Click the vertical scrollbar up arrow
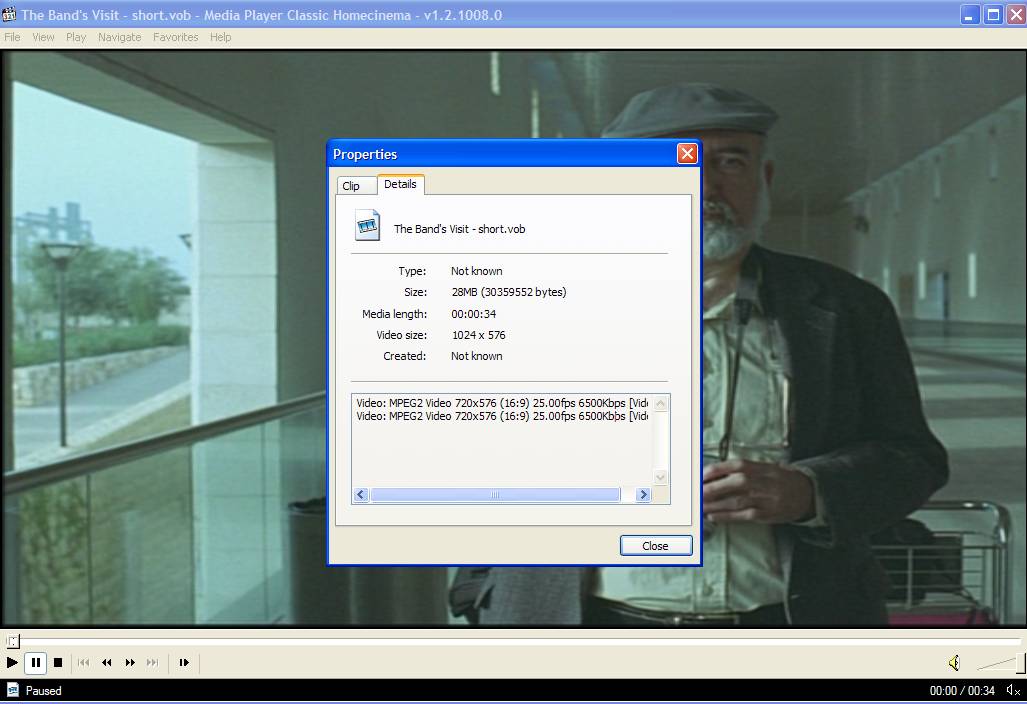This screenshot has height=704, width=1027. (x=660, y=403)
